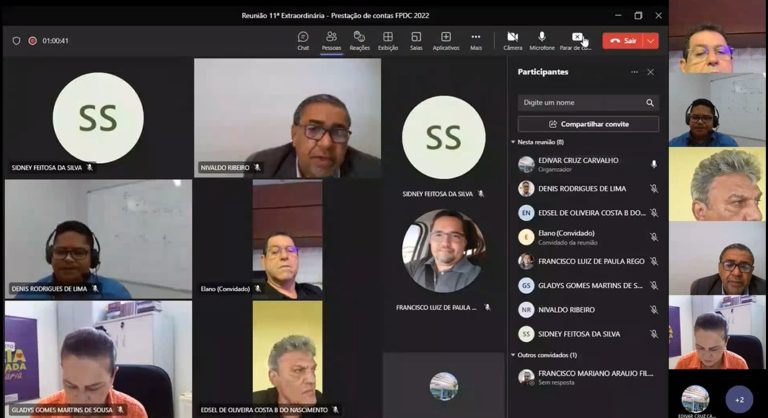Select FRANCISCO LUIZ DE PAULA REGO in list
Image resolution: width=768 pixels, height=418 pixels.
588,261
